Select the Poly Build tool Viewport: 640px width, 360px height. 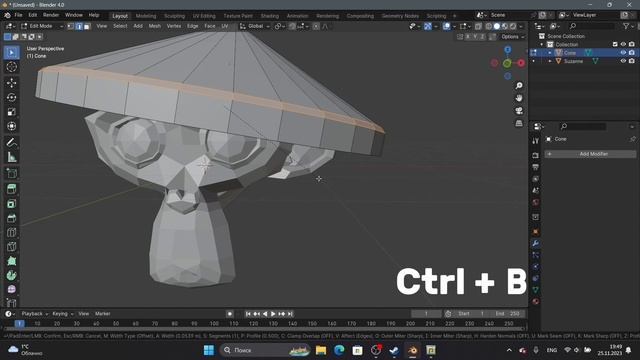(x=11, y=261)
